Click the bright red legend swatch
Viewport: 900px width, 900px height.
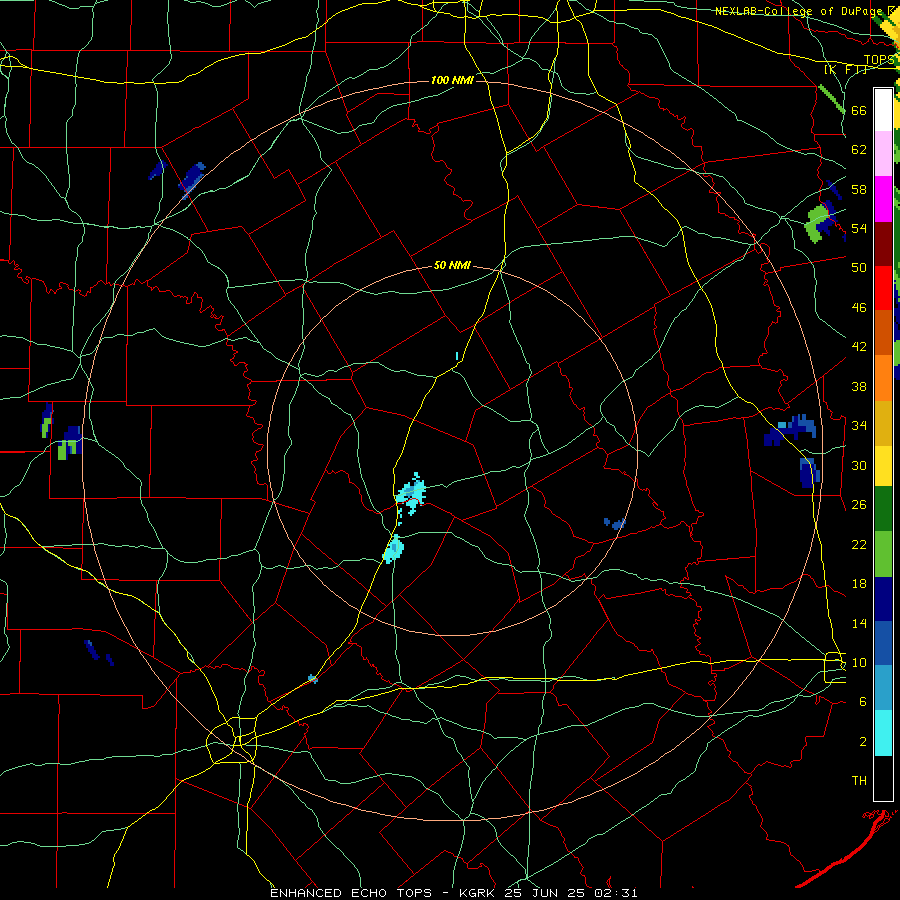click(x=883, y=288)
